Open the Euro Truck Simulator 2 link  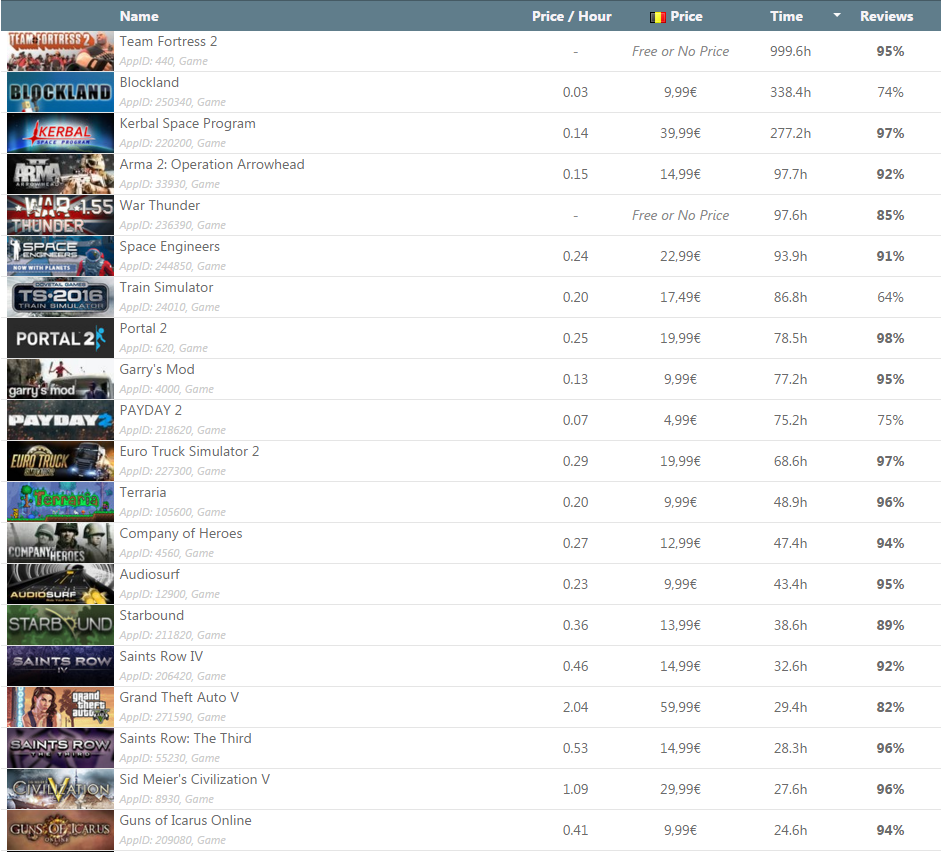pyautogui.click(x=189, y=451)
